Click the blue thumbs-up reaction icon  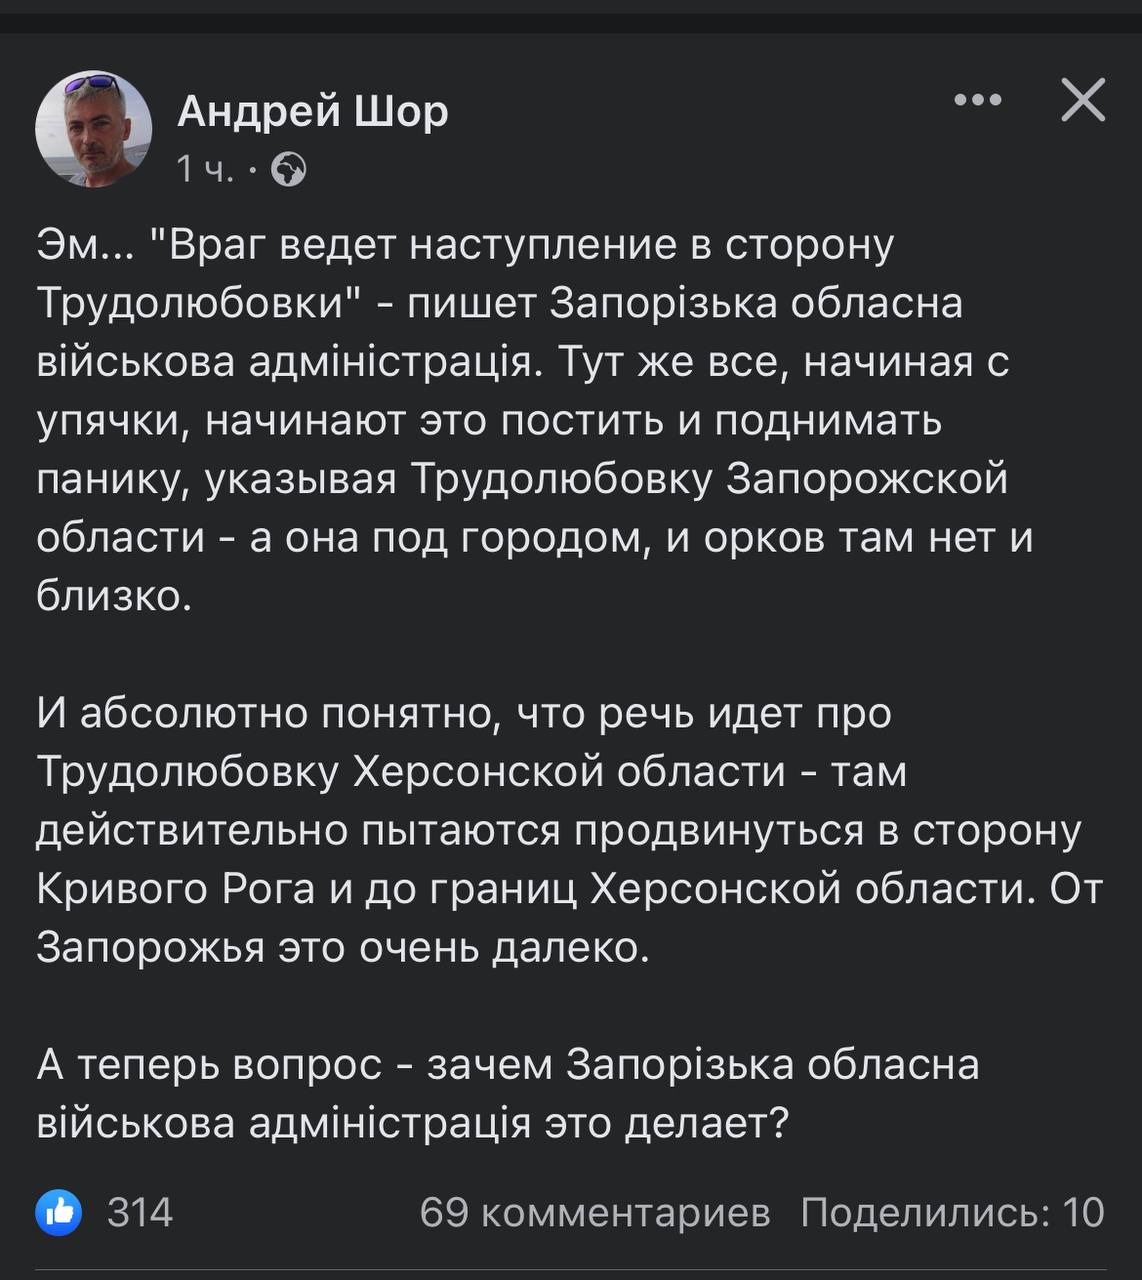tap(59, 1213)
